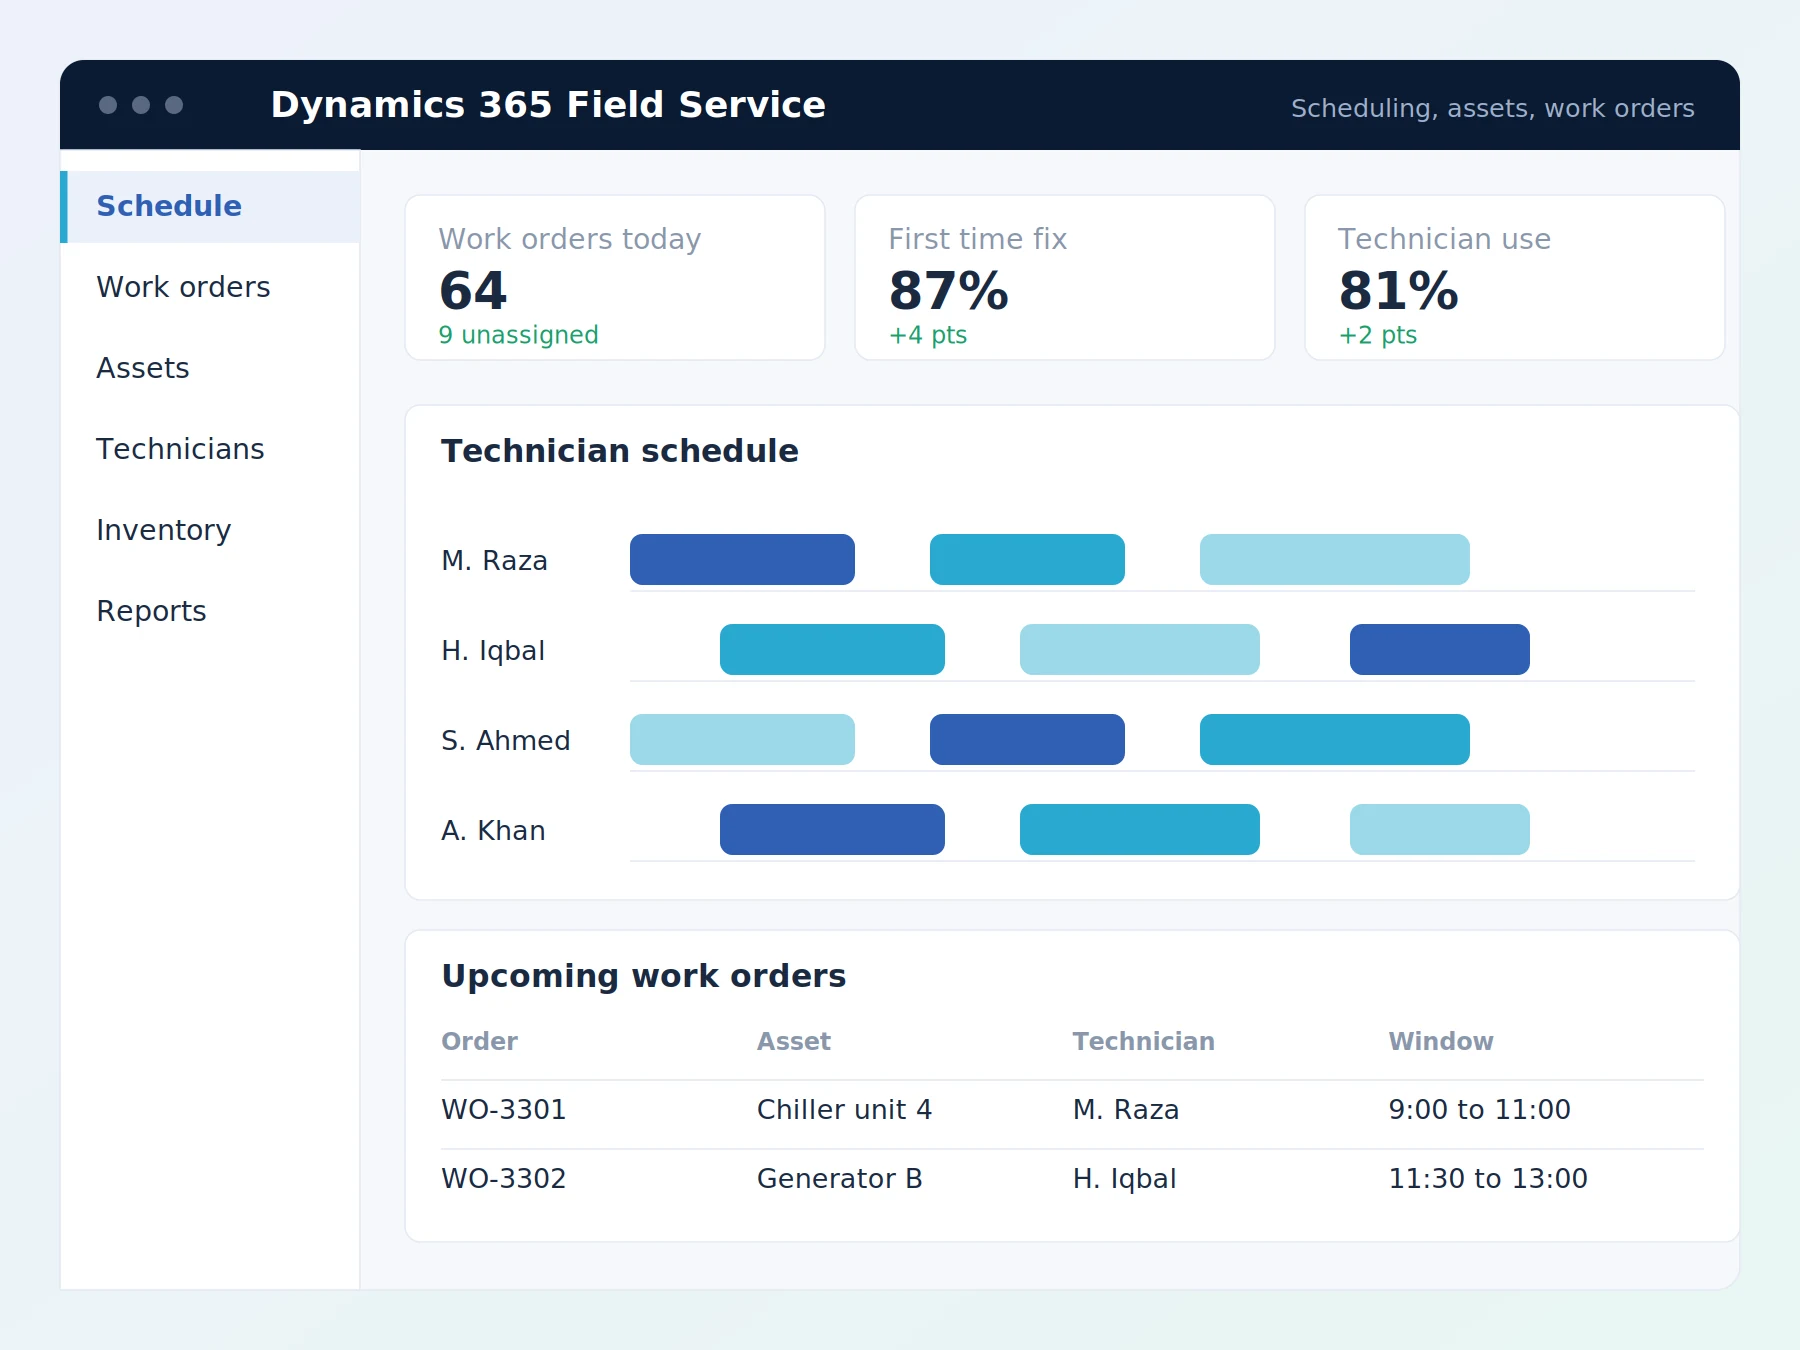Click the Chiller unit 4 asset cell
The width and height of the screenshot is (1800, 1350).
click(x=844, y=1110)
